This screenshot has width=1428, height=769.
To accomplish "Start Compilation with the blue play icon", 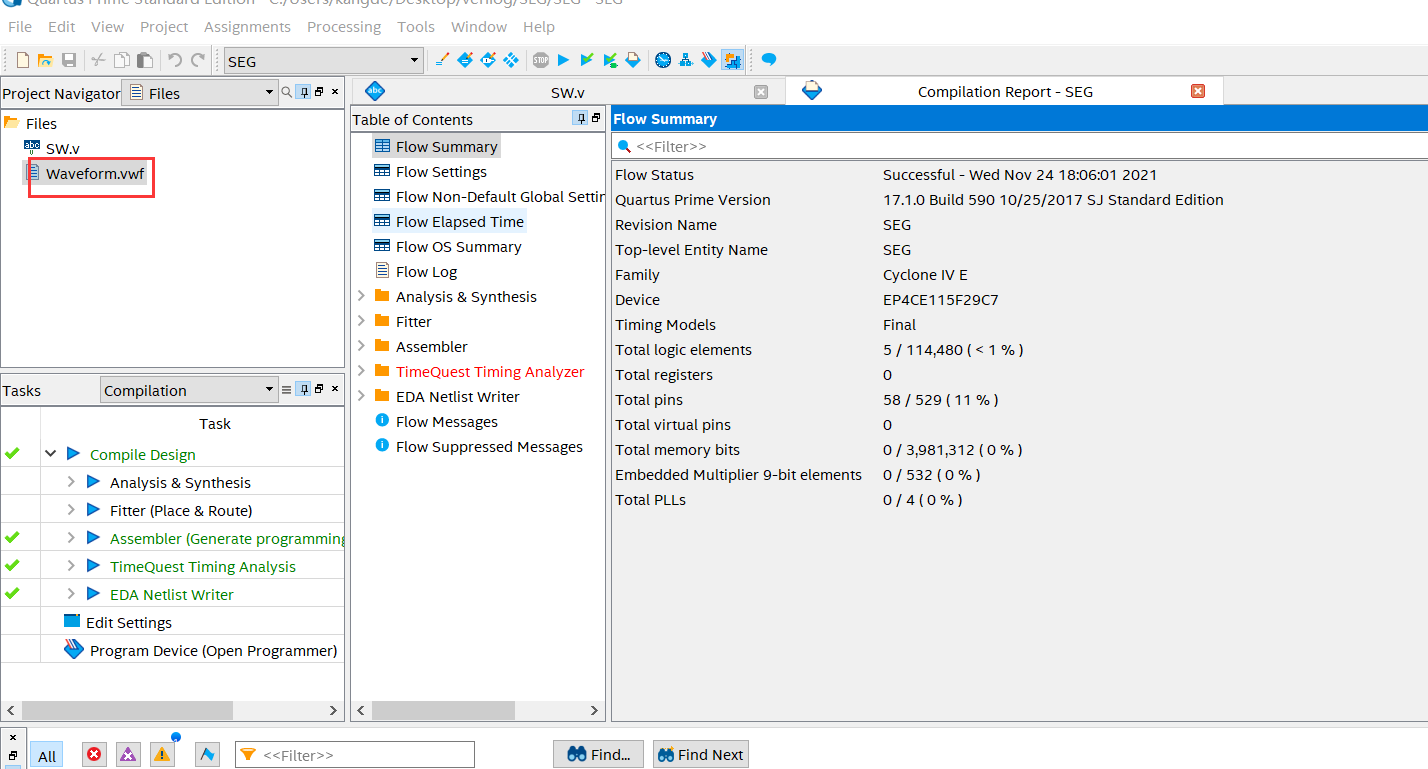I will pyautogui.click(x=563, y=60).
